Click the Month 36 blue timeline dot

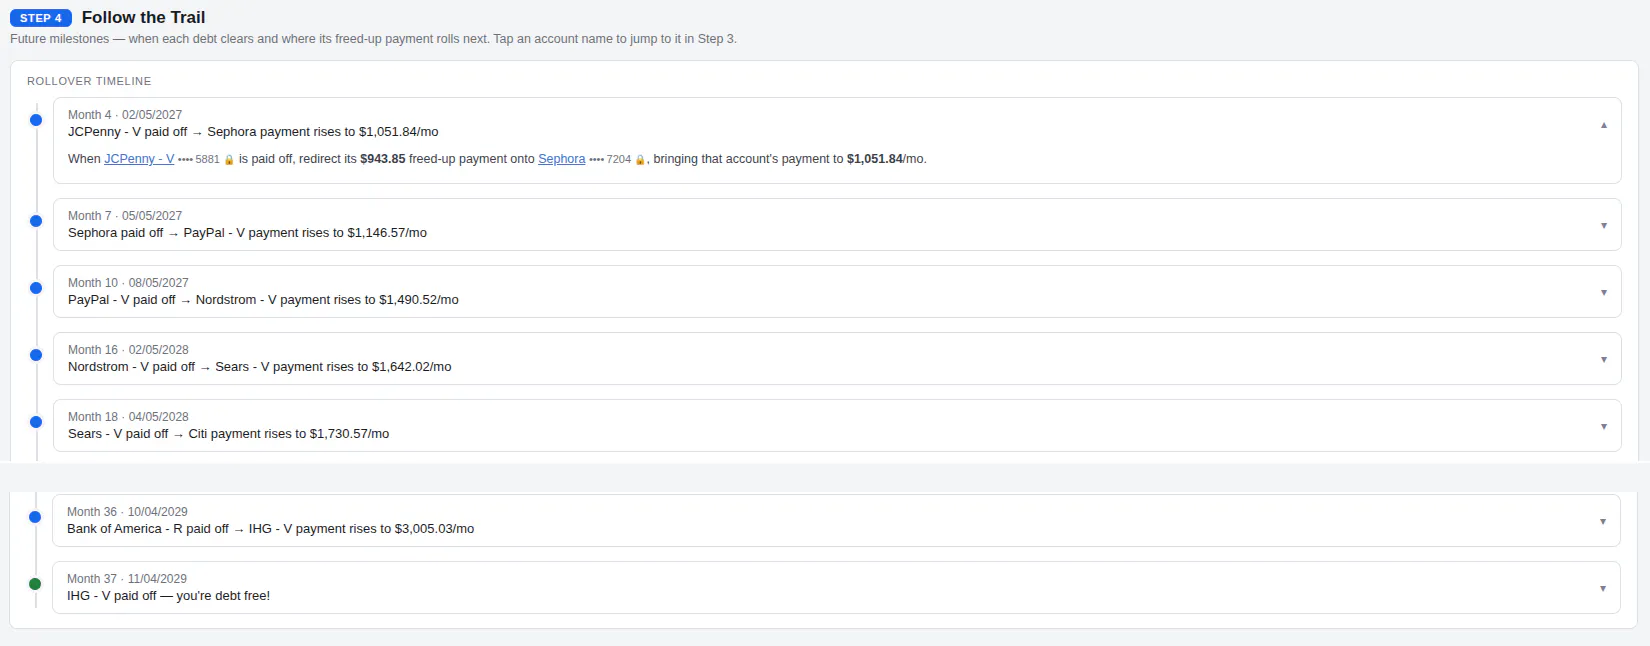click(x=35, y=517)
